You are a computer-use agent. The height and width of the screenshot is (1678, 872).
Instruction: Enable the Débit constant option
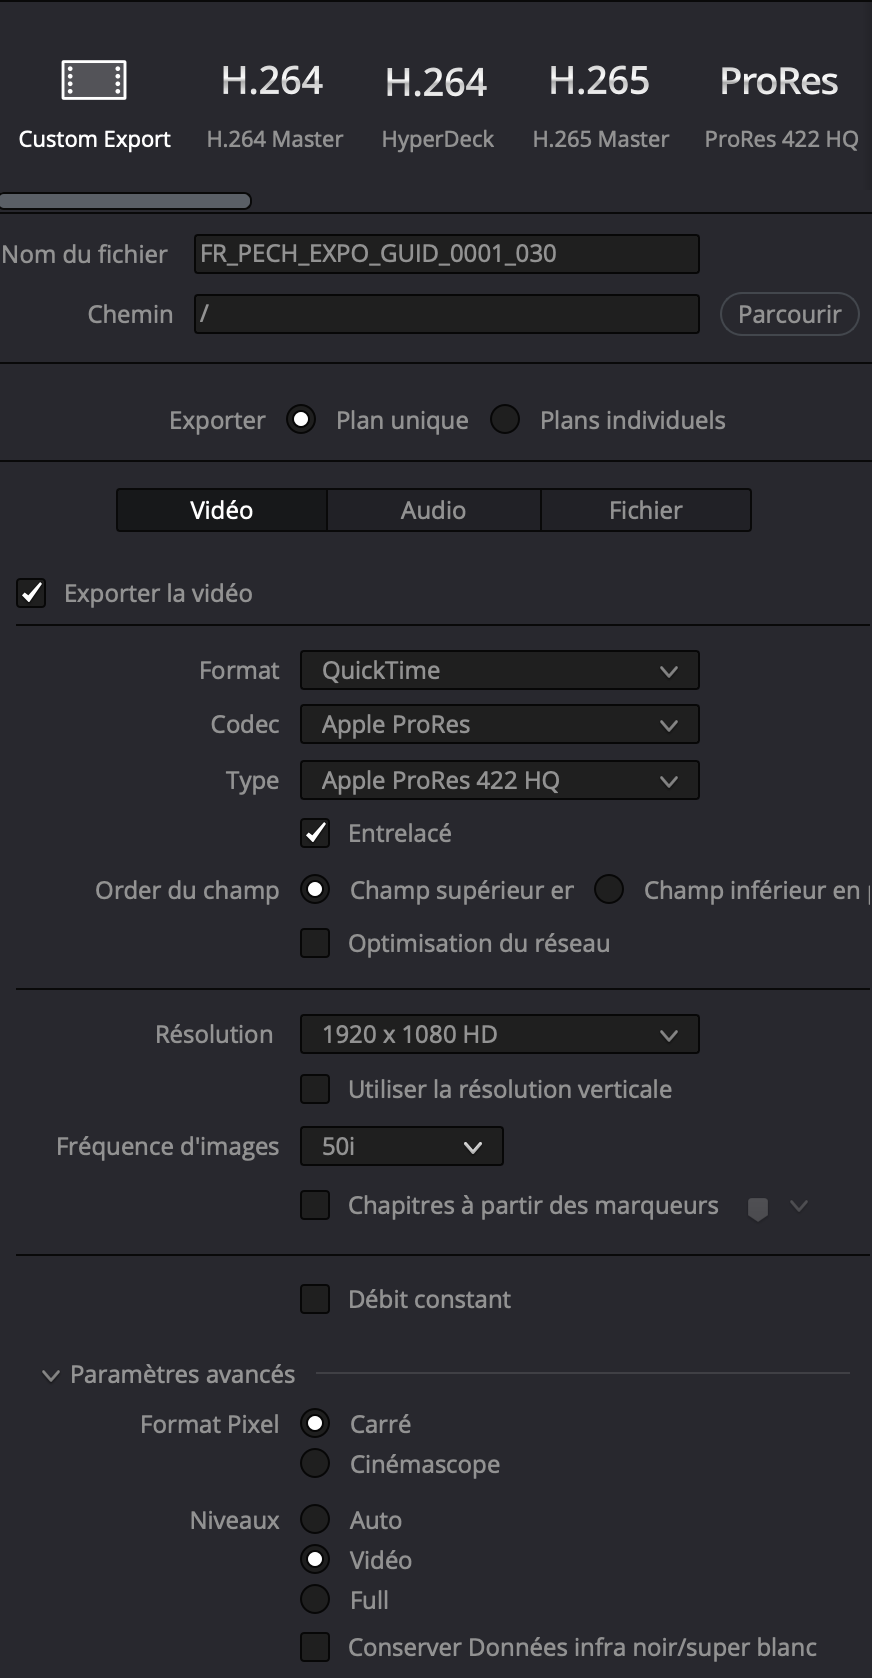click(x=315, y=1298)
